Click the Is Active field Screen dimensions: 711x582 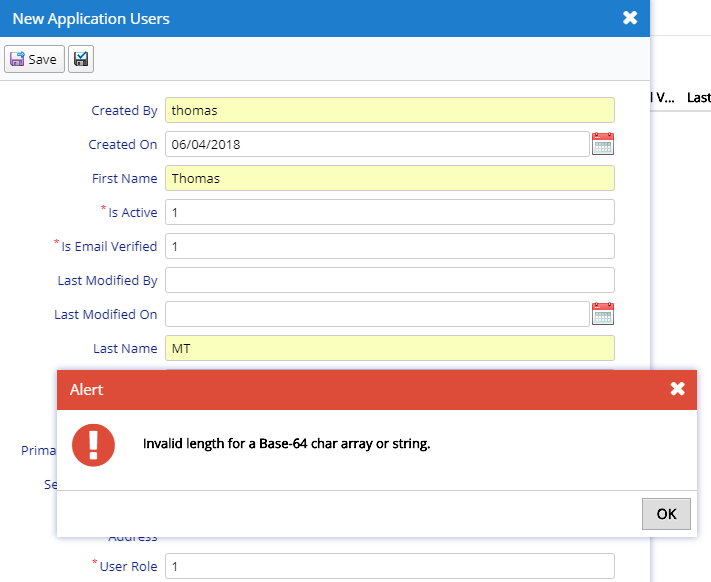pyautogui.click(x=390, y=212)
